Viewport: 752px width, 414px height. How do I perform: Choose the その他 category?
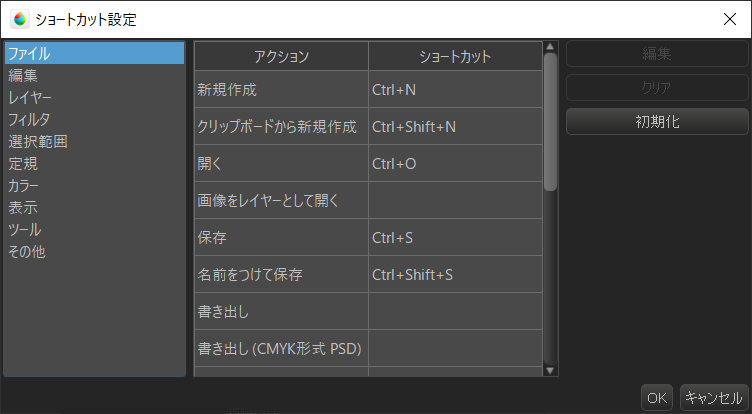click(x=94, y=252)
